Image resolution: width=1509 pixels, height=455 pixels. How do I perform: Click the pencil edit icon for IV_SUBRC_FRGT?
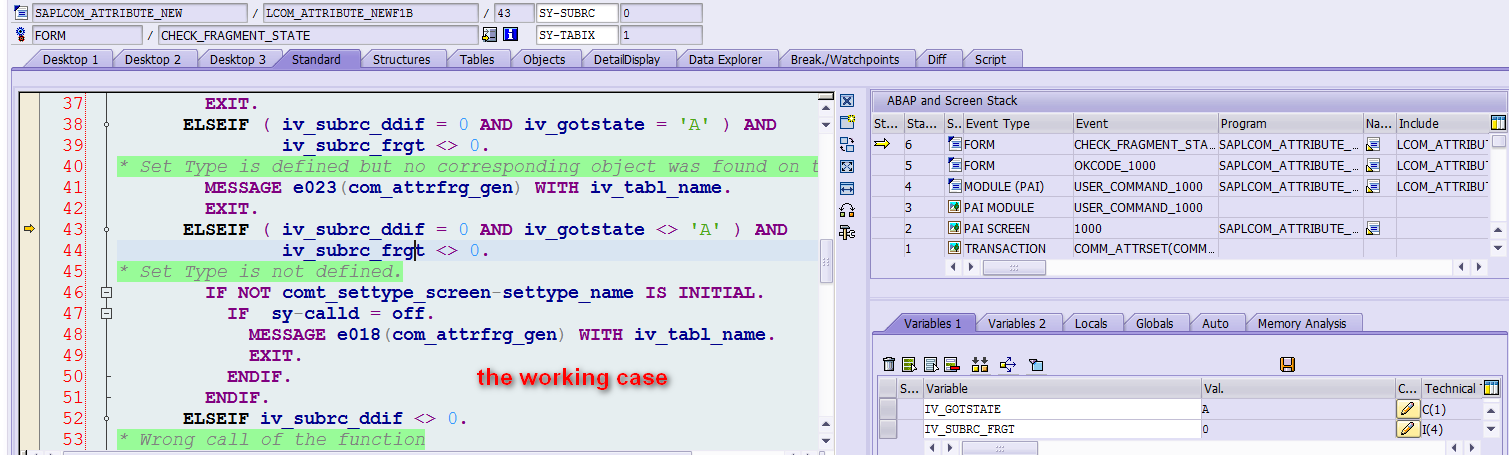pyautogui.click(x=1408, y=429)
